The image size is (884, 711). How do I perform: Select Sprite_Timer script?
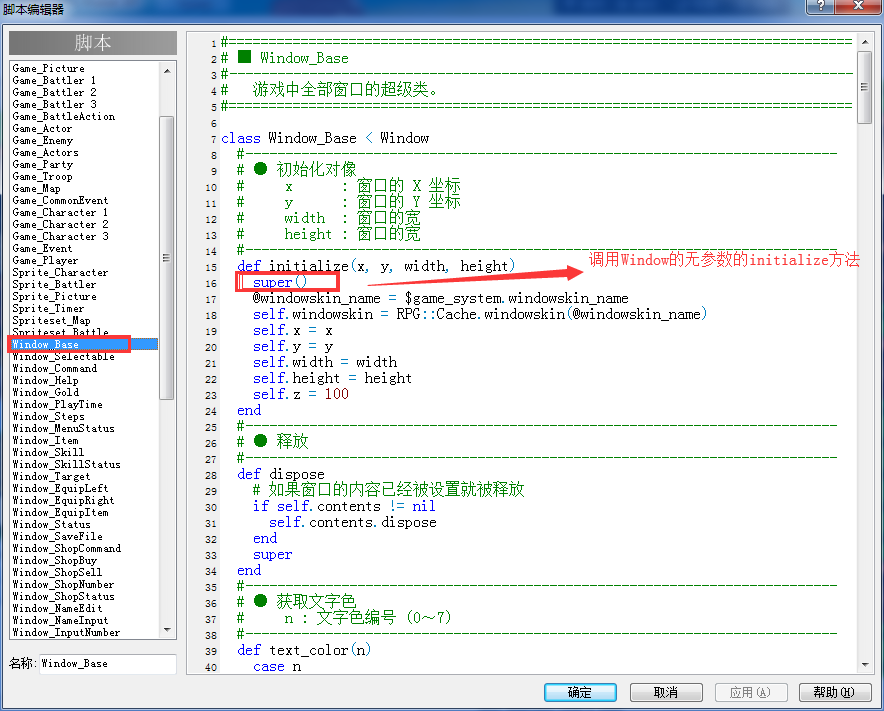pyautogui.click(x=48, y=308)
